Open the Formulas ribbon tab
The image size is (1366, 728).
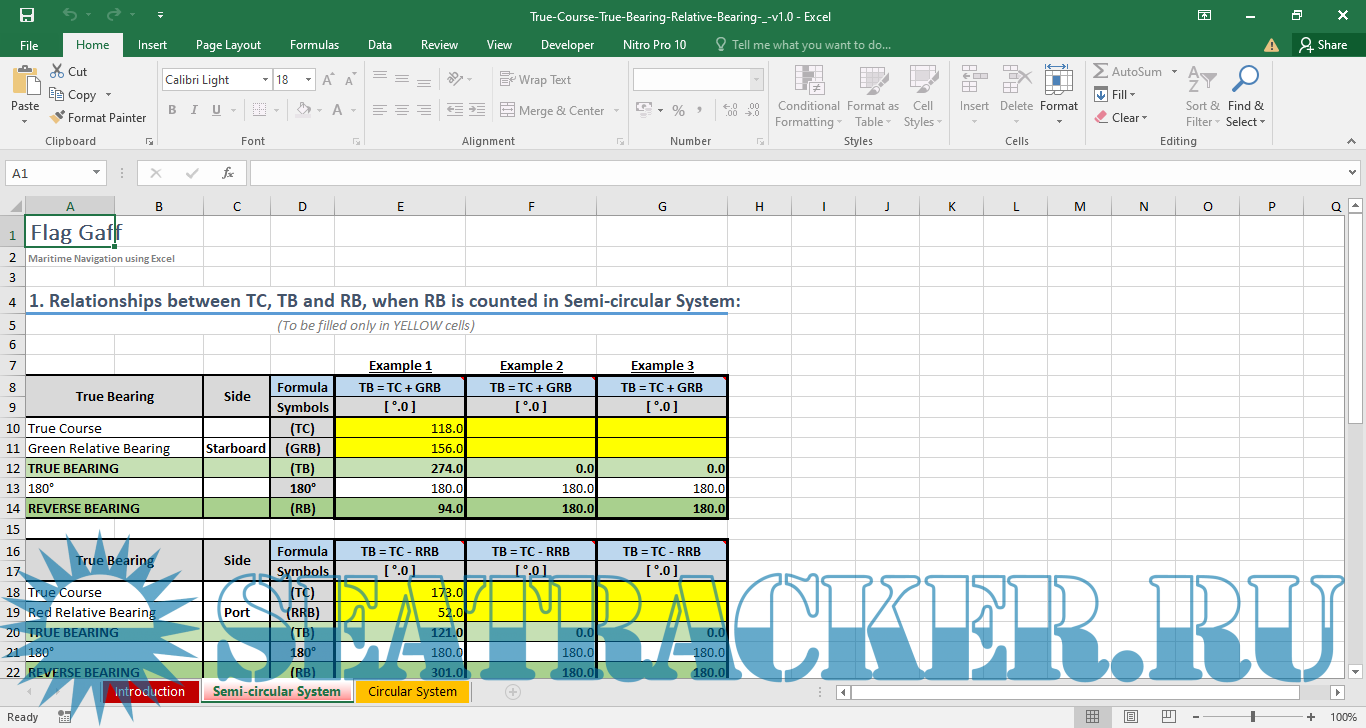click(x=314, y=45)
